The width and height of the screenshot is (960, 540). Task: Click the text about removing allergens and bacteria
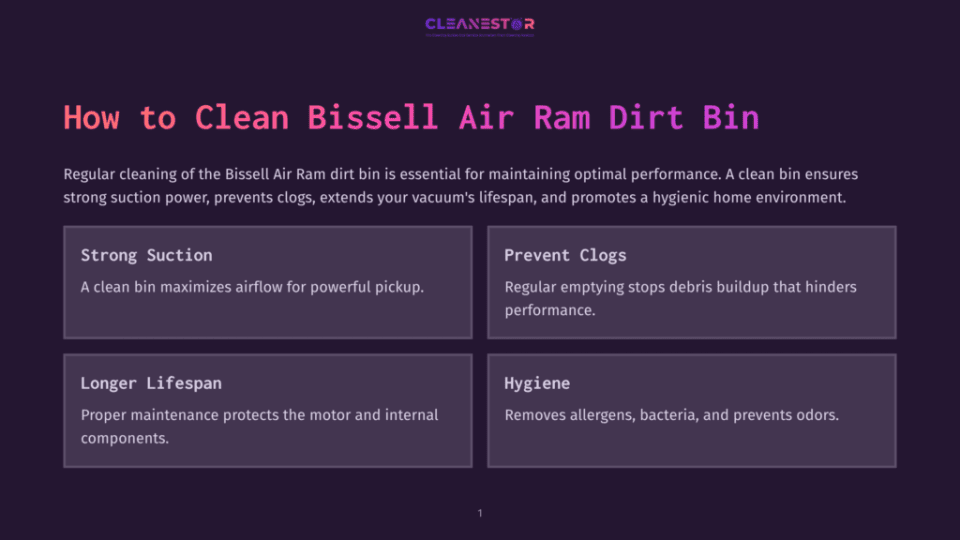(672, 415)
